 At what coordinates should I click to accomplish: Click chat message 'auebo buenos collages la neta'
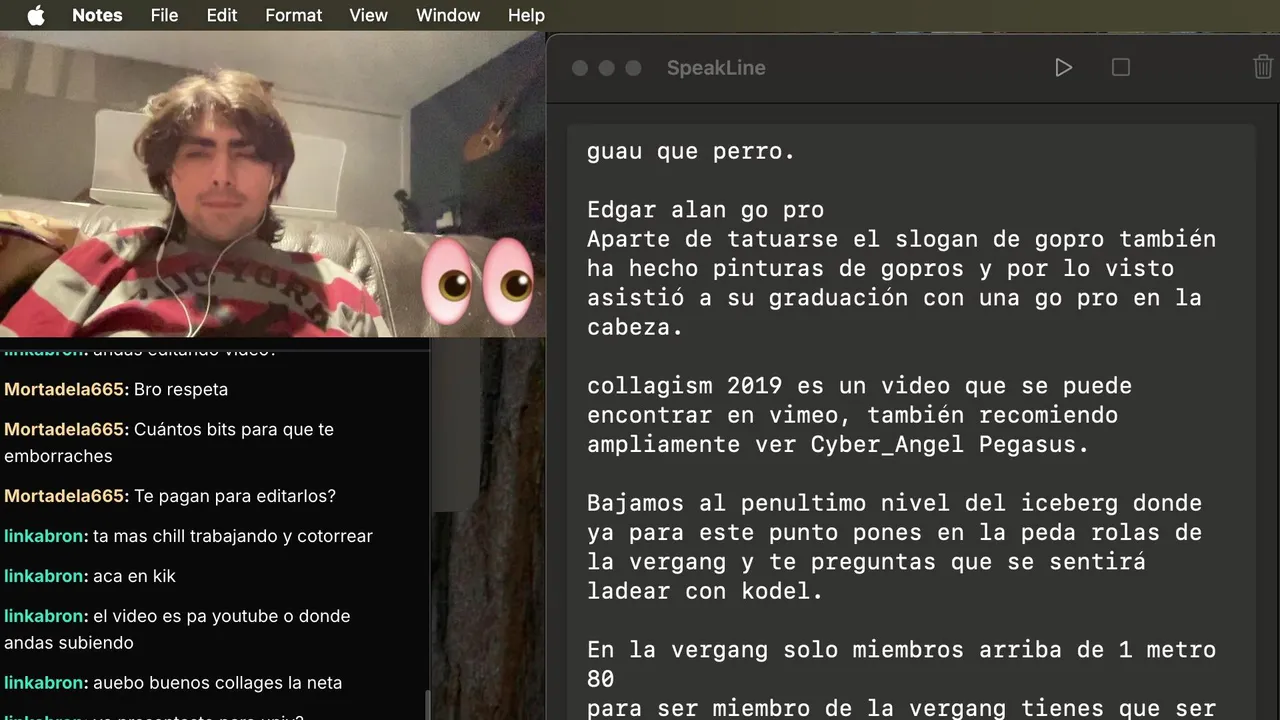tap(217, 683)
